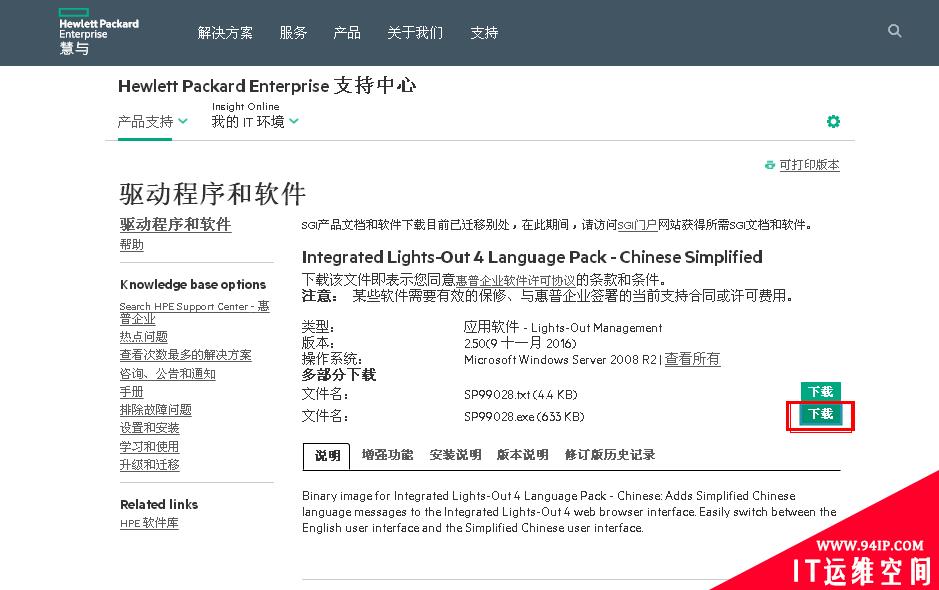Click the printer icon beside 可打印版本
The width and height of the screenshot is (939, 590).
[770, 165]
